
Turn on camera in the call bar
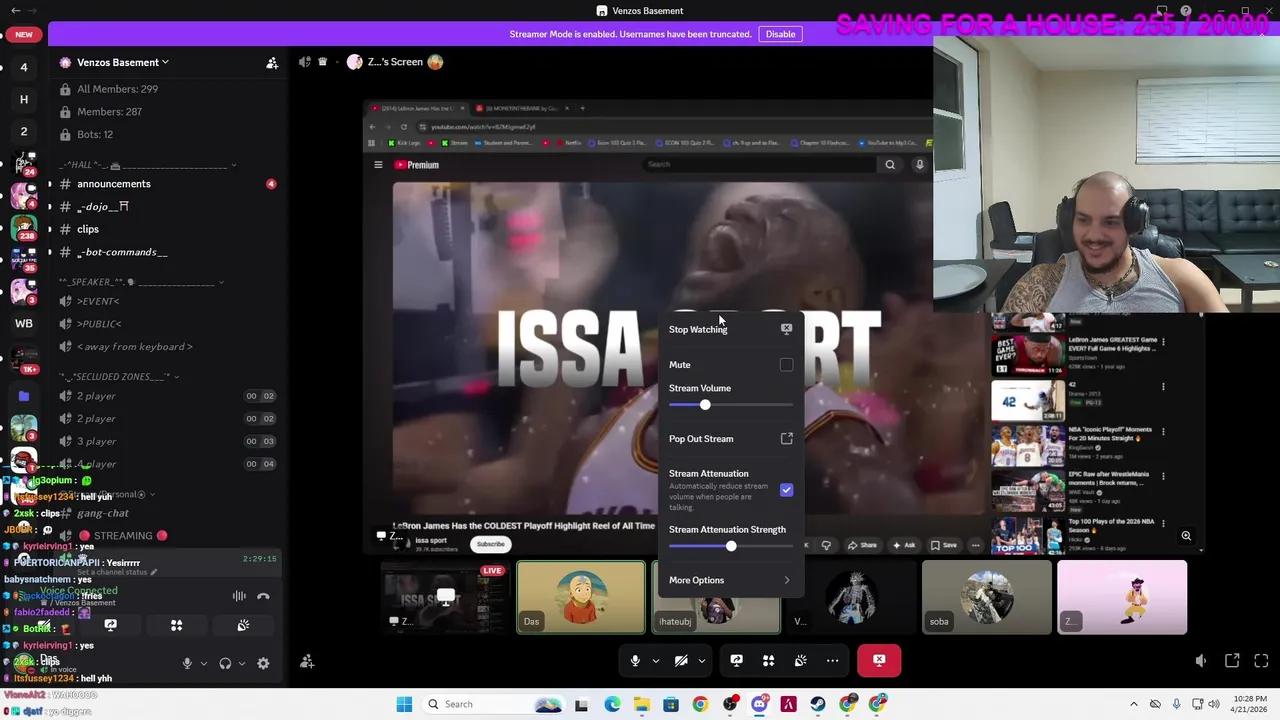coord(681,660)
